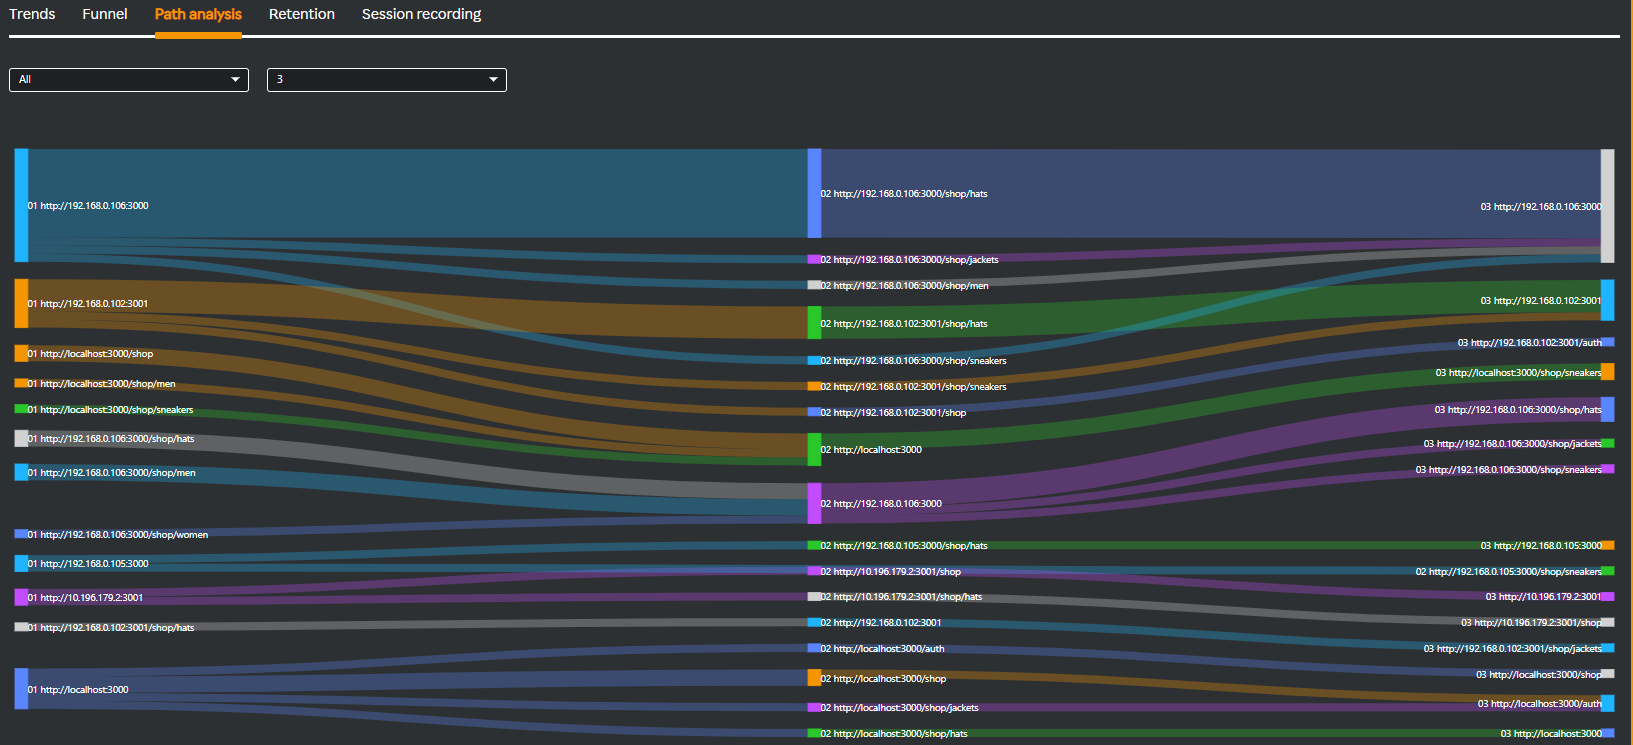Viewport: 1633px width, 745px height.
Task: Click the 03 http://10.196.179.2:3001 label
Action: (1544, 597)
